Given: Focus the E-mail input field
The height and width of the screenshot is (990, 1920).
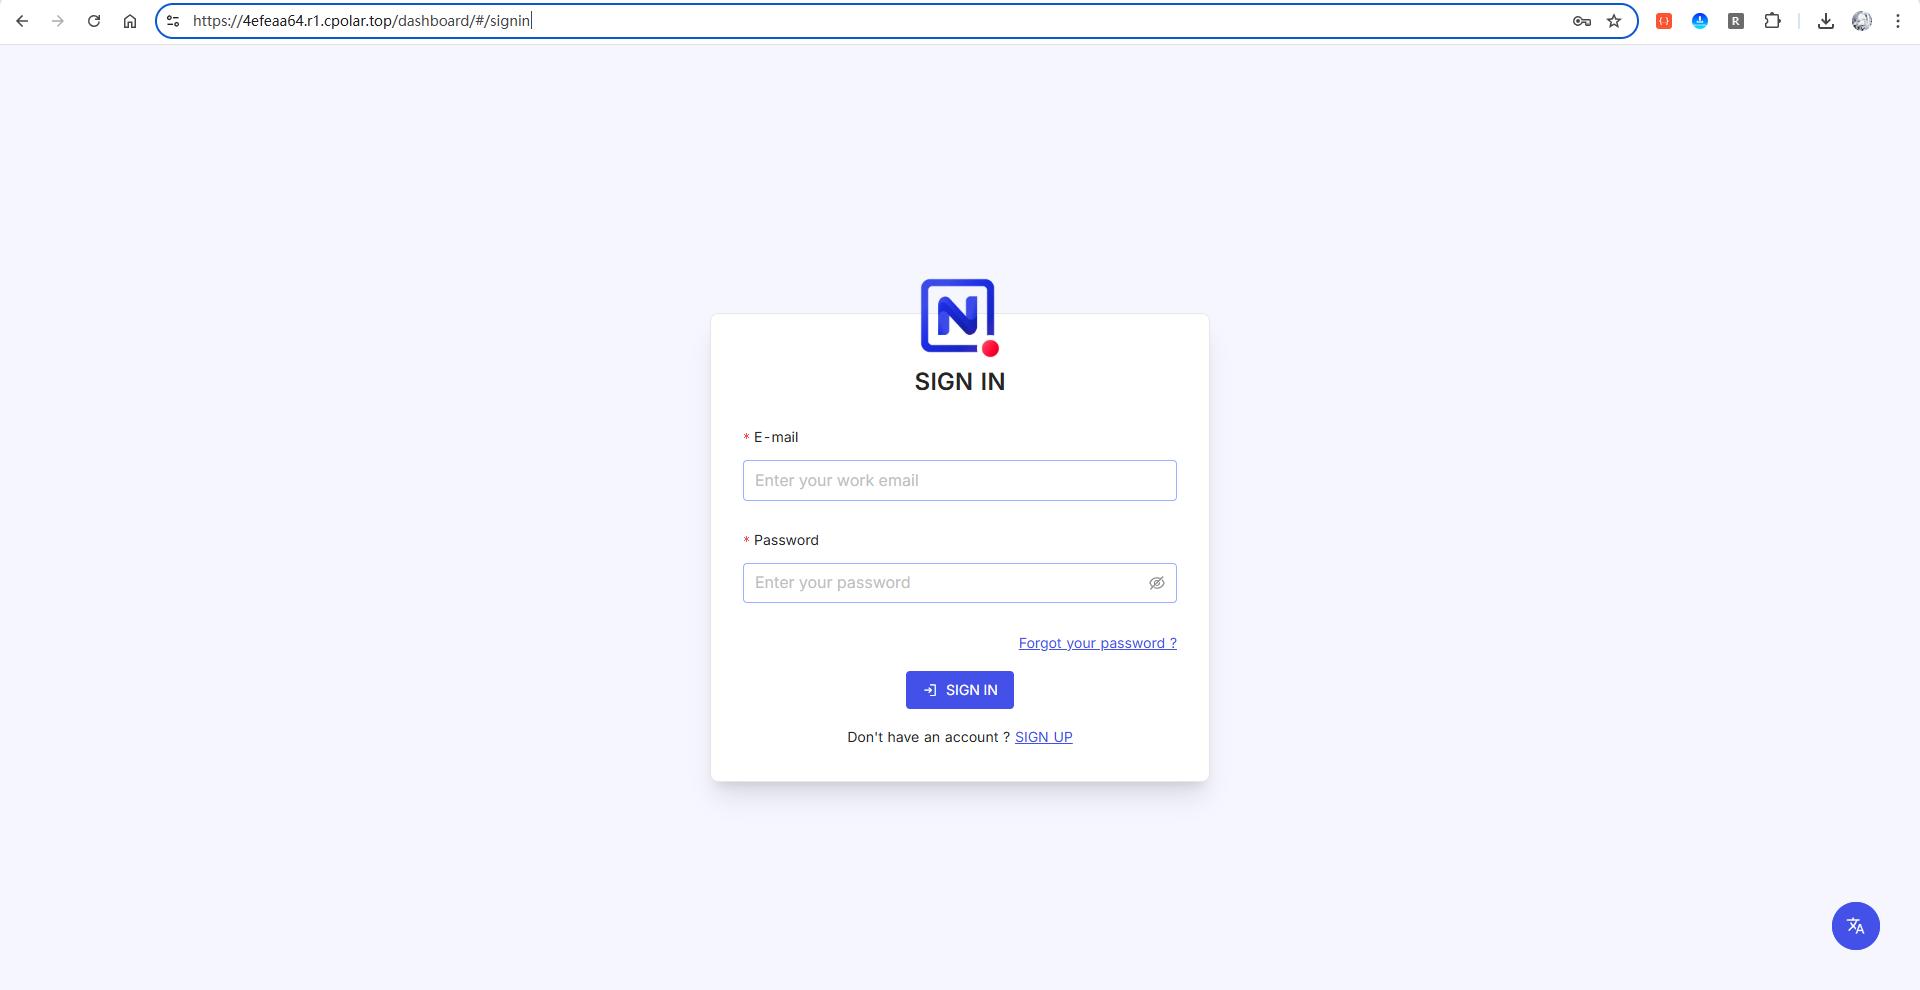Looking at the screenshot, I should point(959,481).
